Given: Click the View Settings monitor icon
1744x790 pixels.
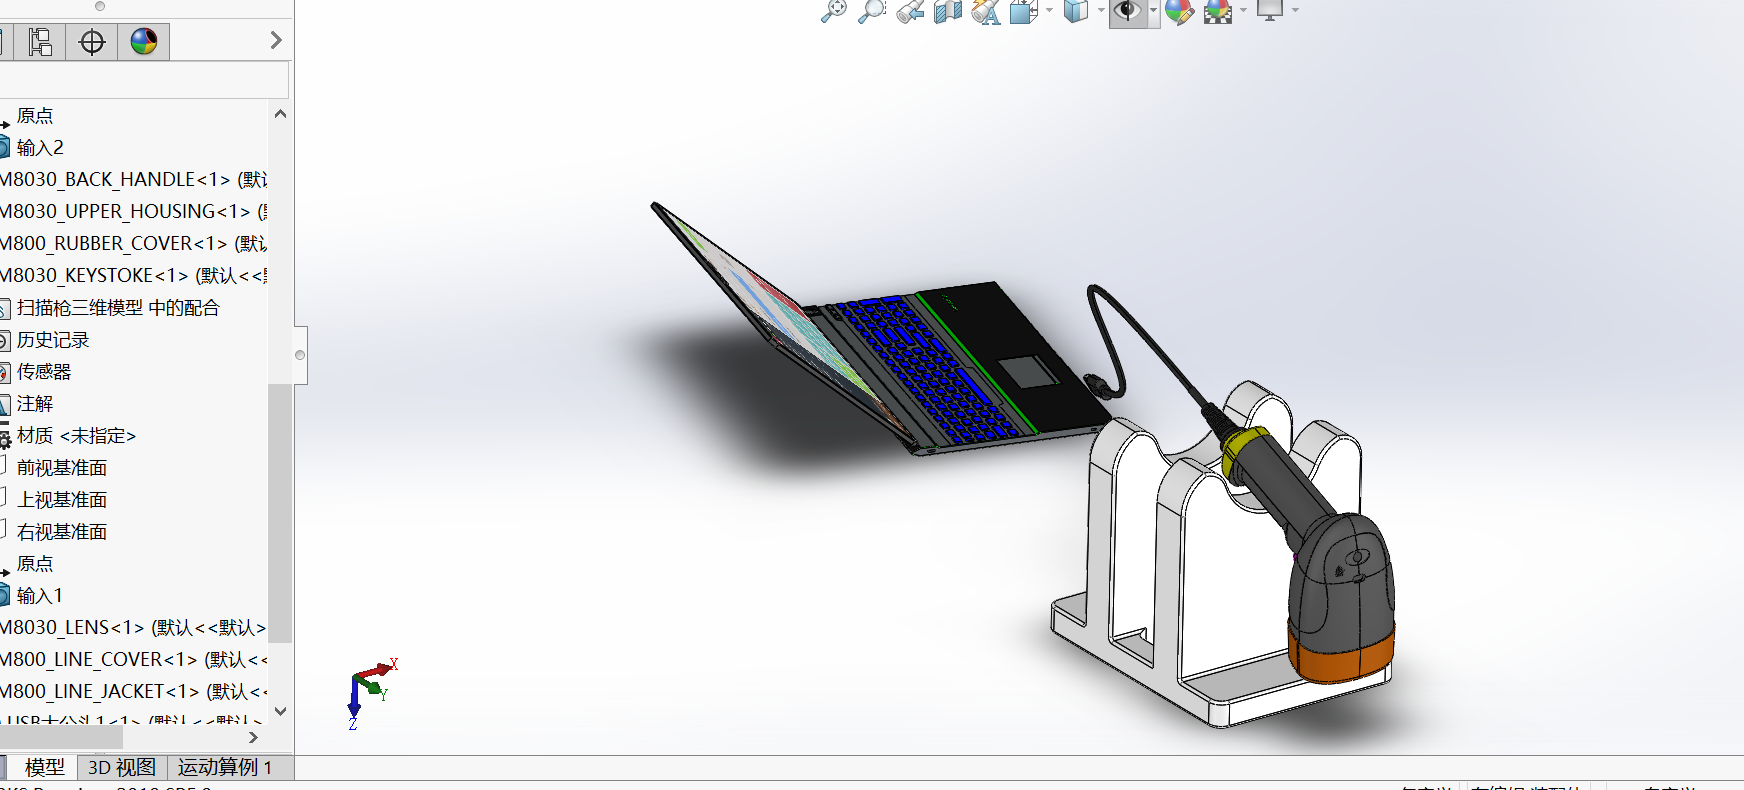Looking at the screenshot, I should click(1270, 11).
